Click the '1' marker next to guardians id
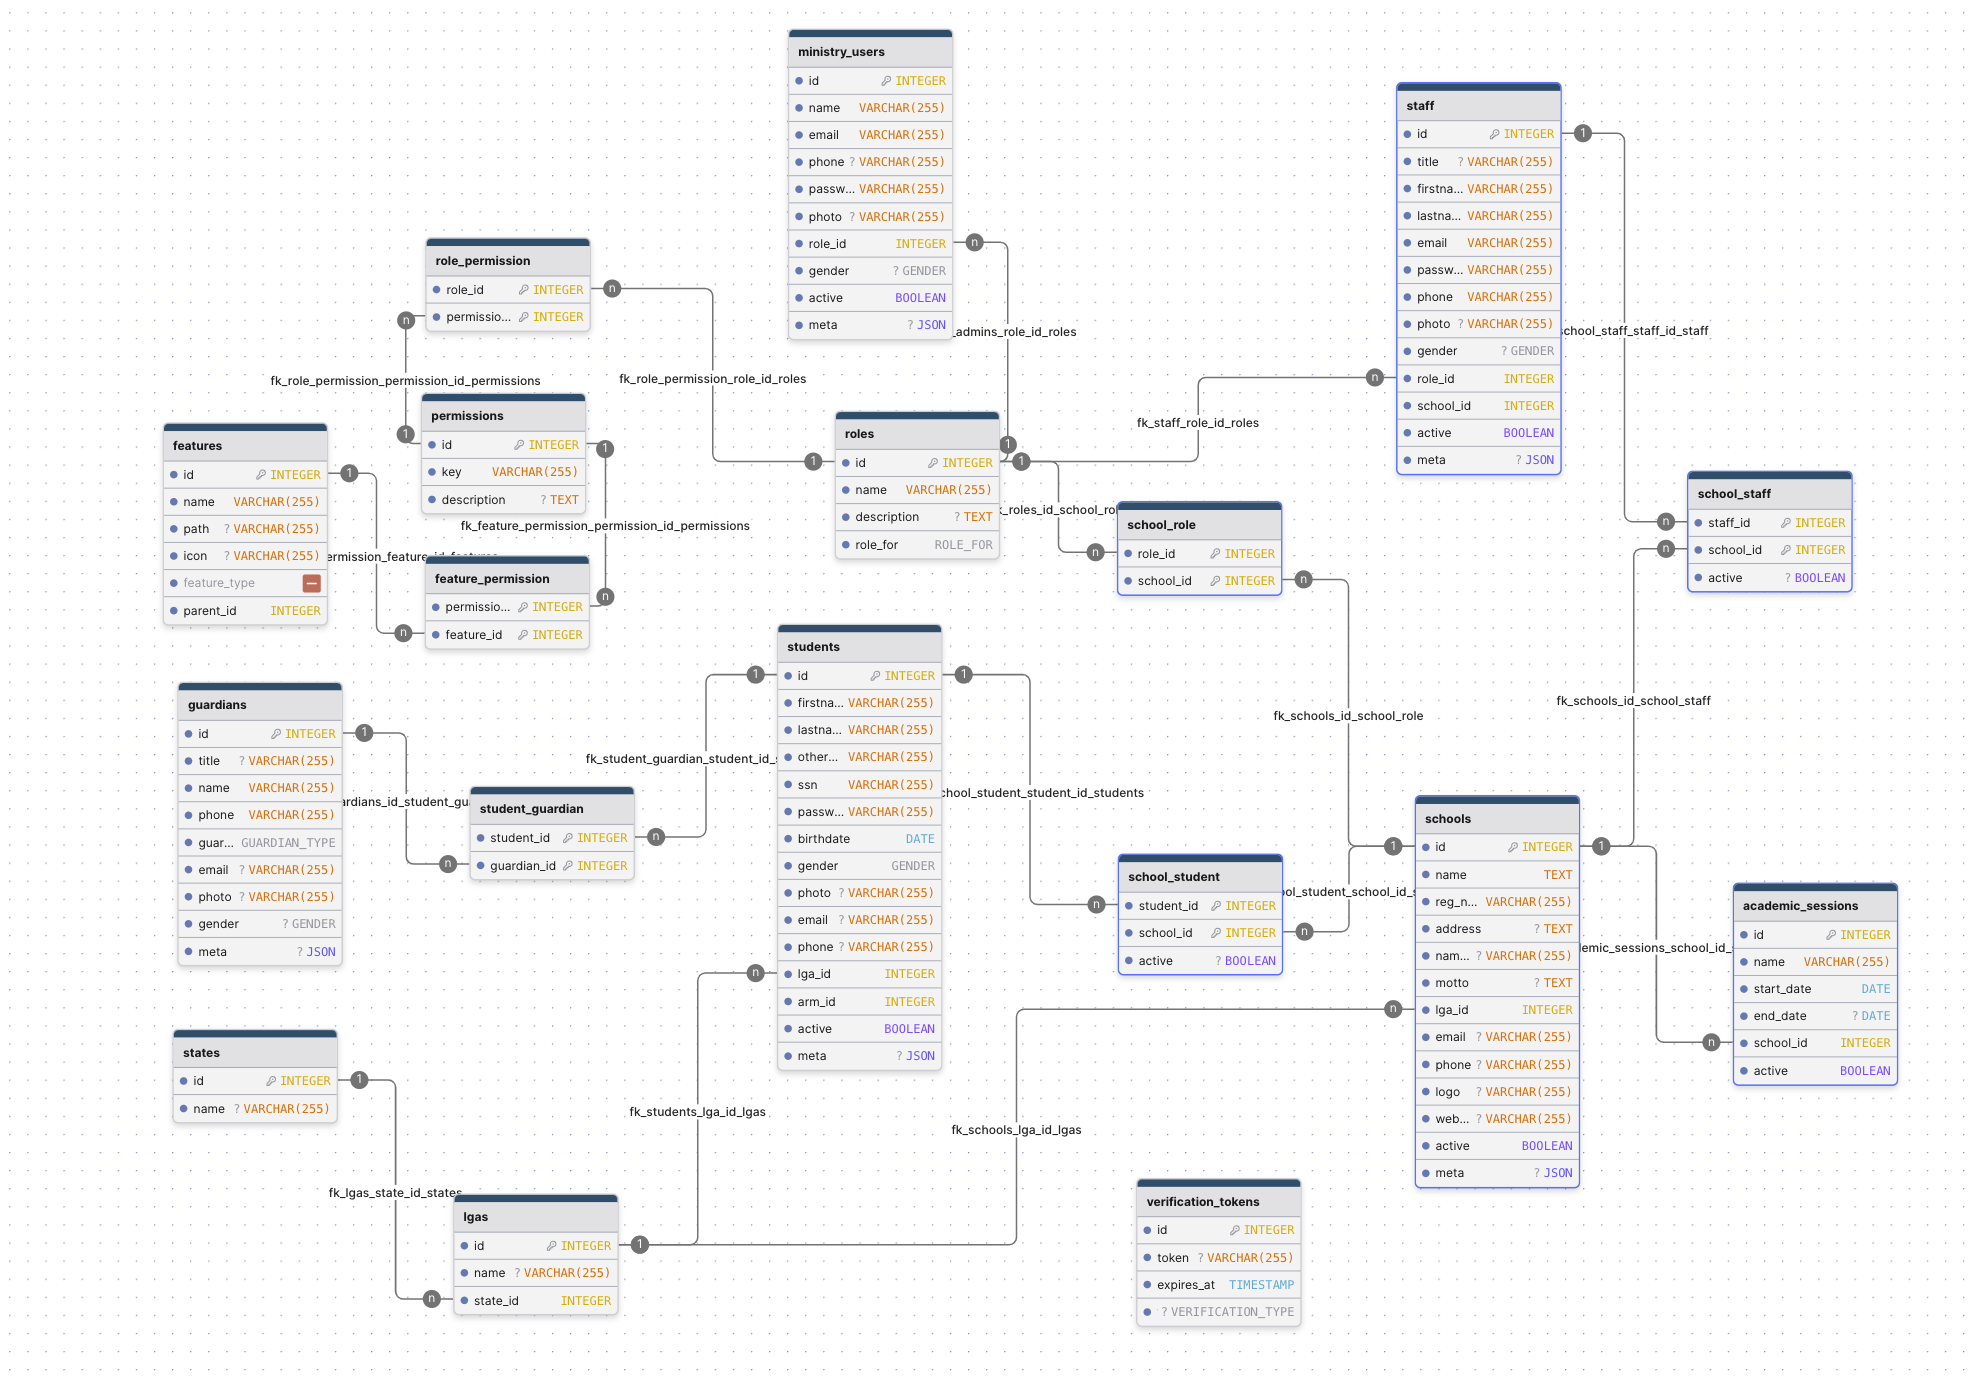This screenshot has width=1980, height=1384. tap(365, 733)
